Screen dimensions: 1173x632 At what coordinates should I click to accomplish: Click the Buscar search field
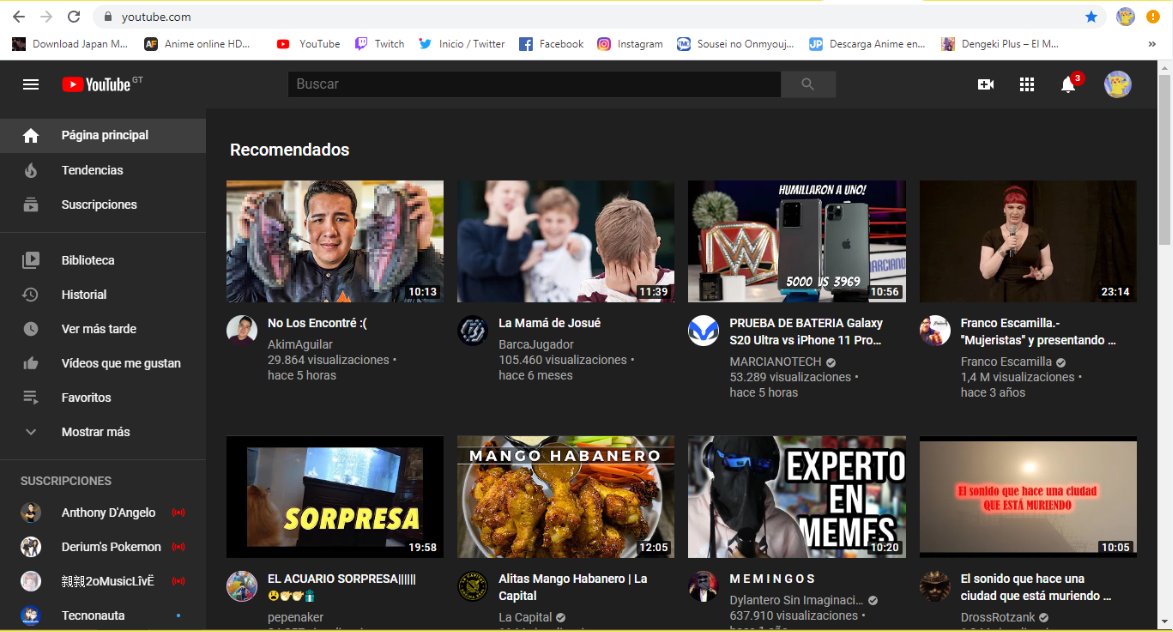coord(534,85)
